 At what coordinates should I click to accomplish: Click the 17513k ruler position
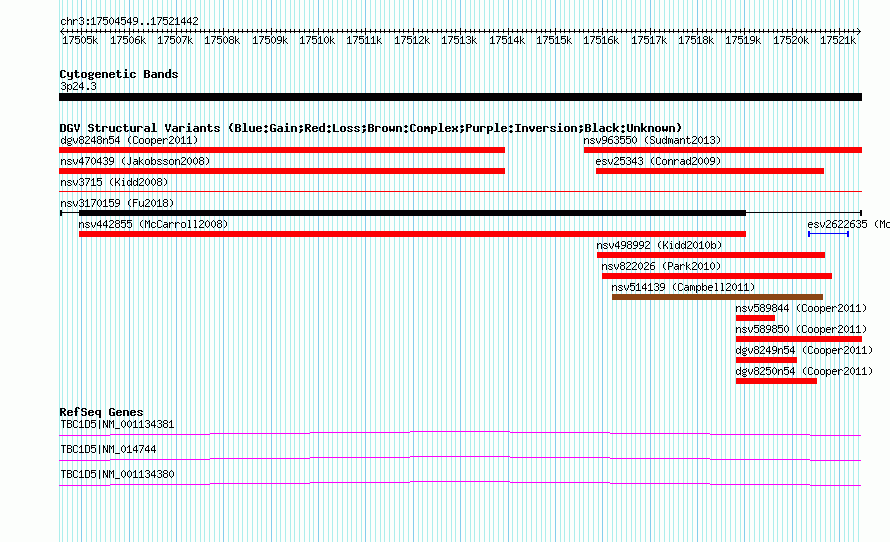click(459, 40)
